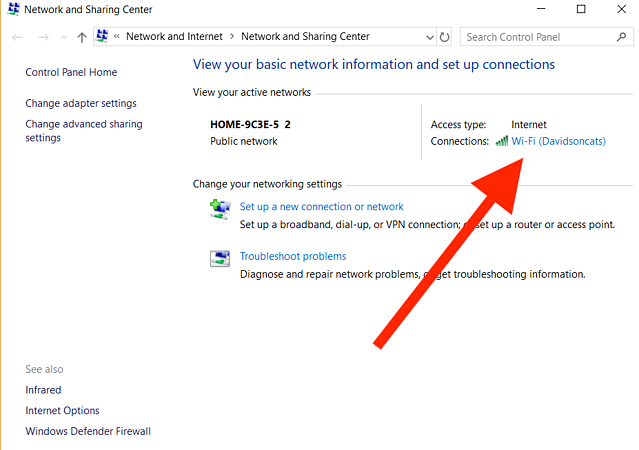
Task: Open Windows Defender Firewall link
Action: (x=88, y=431)
